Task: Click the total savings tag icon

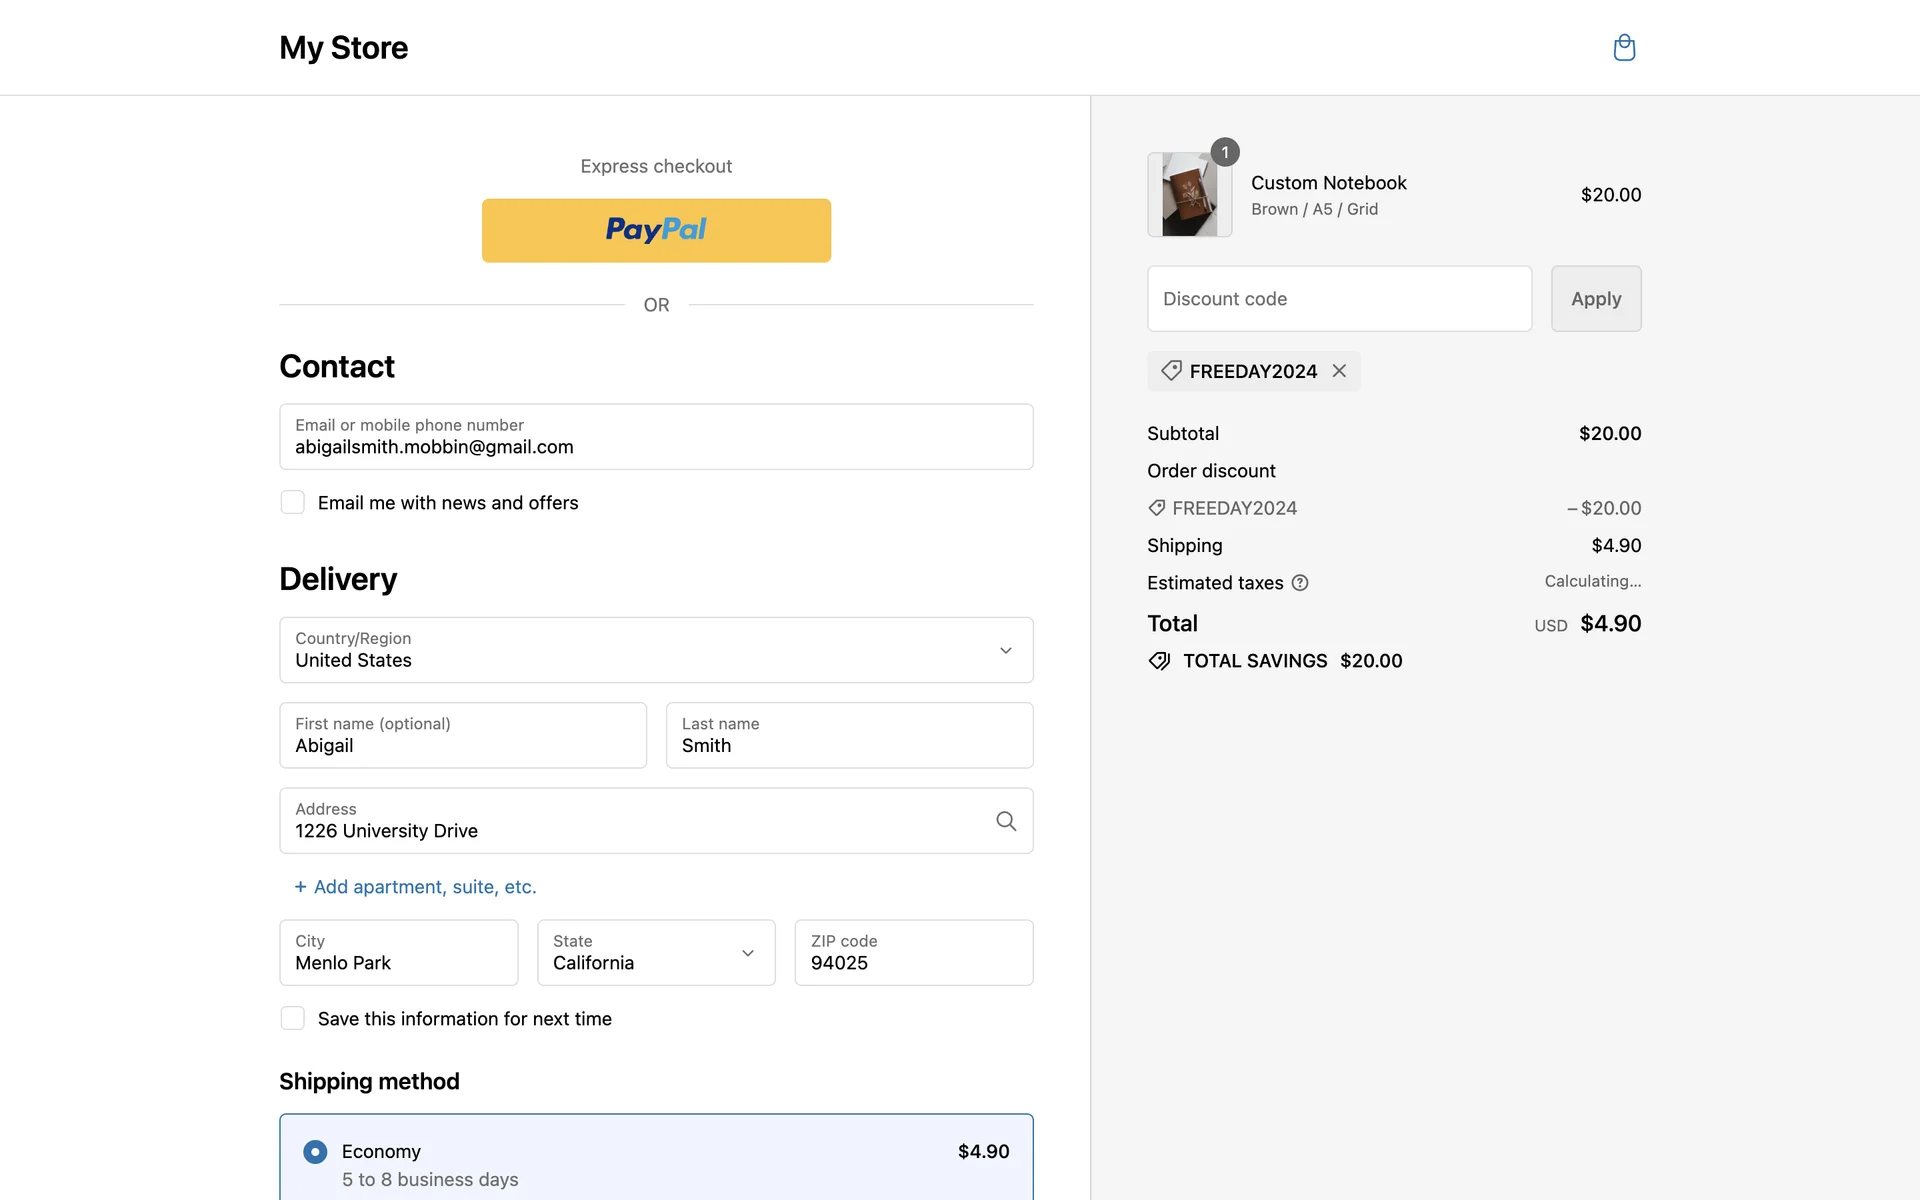Action: click(1159, 661)
